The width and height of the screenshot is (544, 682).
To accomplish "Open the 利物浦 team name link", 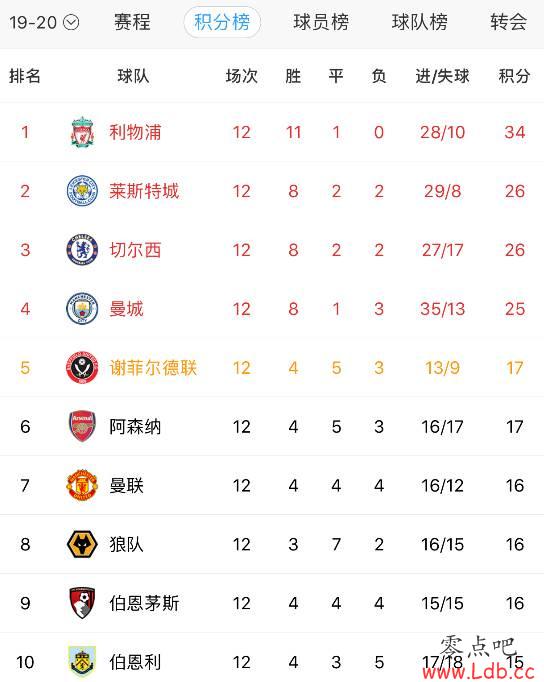I will (x=135, y=132).
